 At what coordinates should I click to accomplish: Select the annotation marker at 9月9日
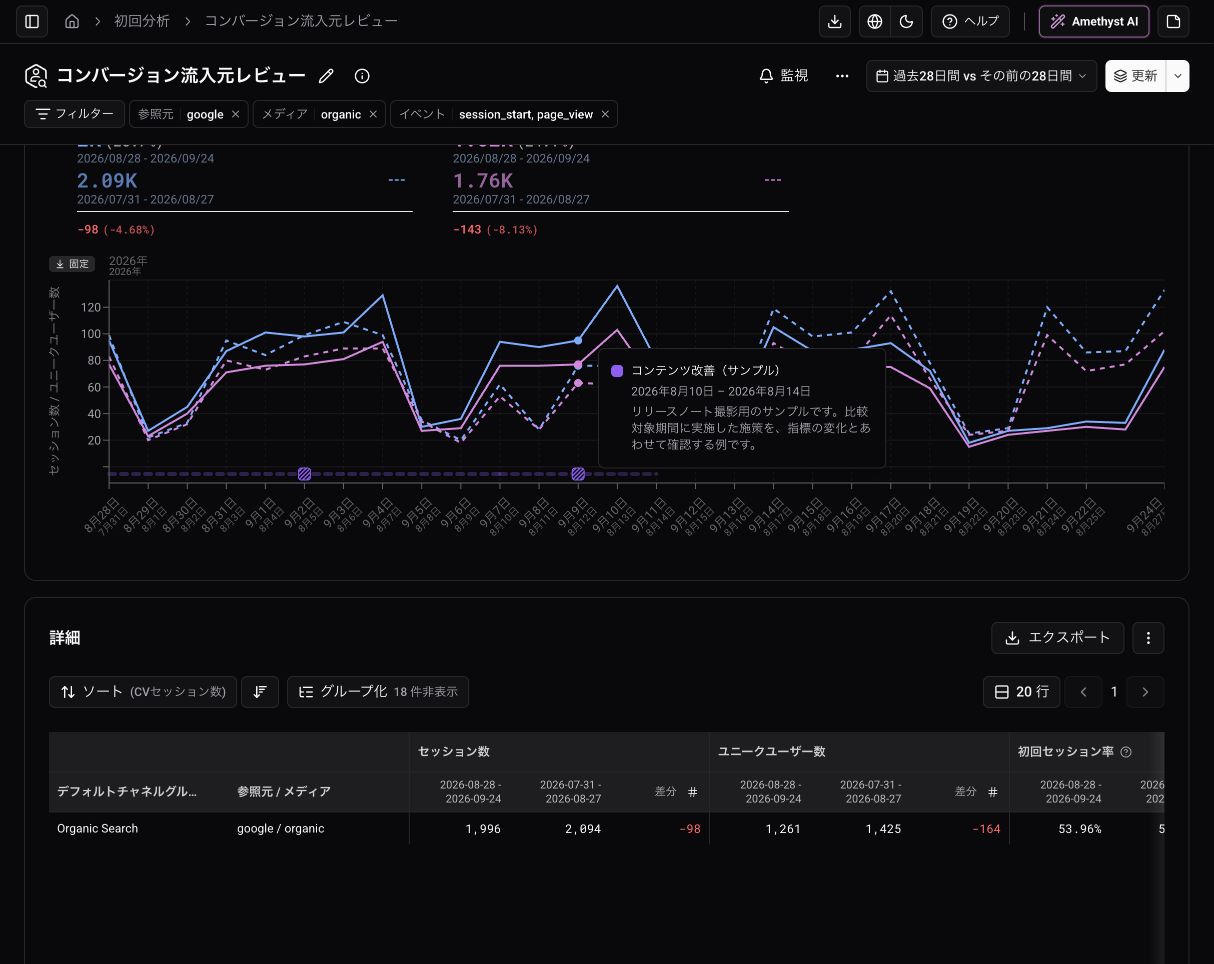tap(578, 474)
